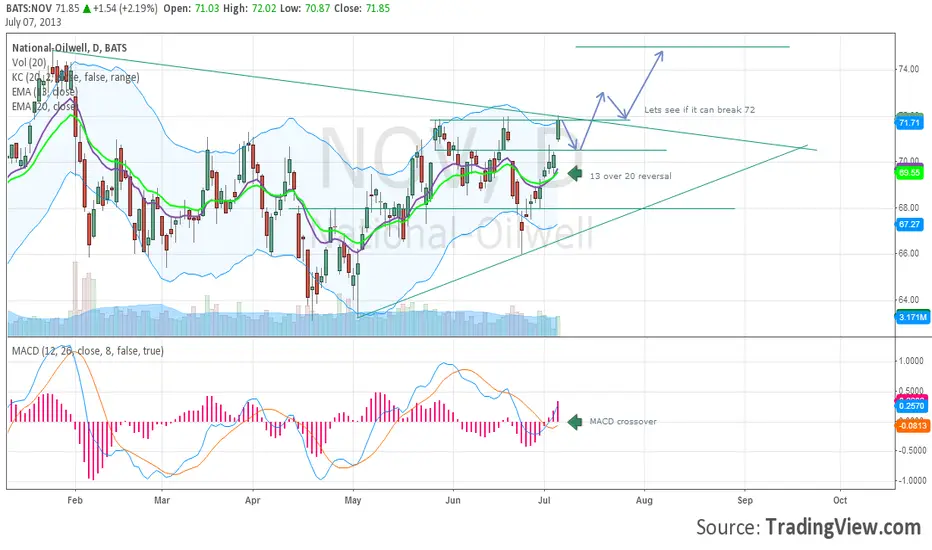Viewport: 932px width, 550px height.
Task: Click the 68.00 price axis tick
Action: tap(908, 208)
